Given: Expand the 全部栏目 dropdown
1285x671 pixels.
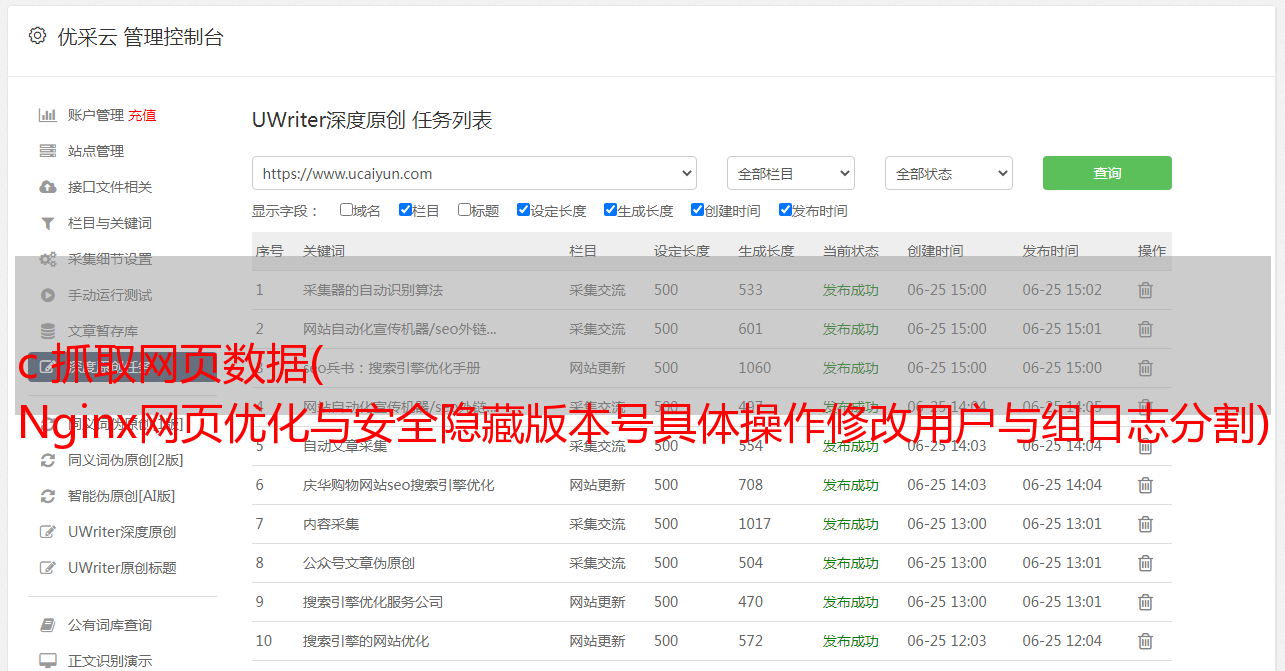Looking at the screenshot, I should (x=790, y=173).
